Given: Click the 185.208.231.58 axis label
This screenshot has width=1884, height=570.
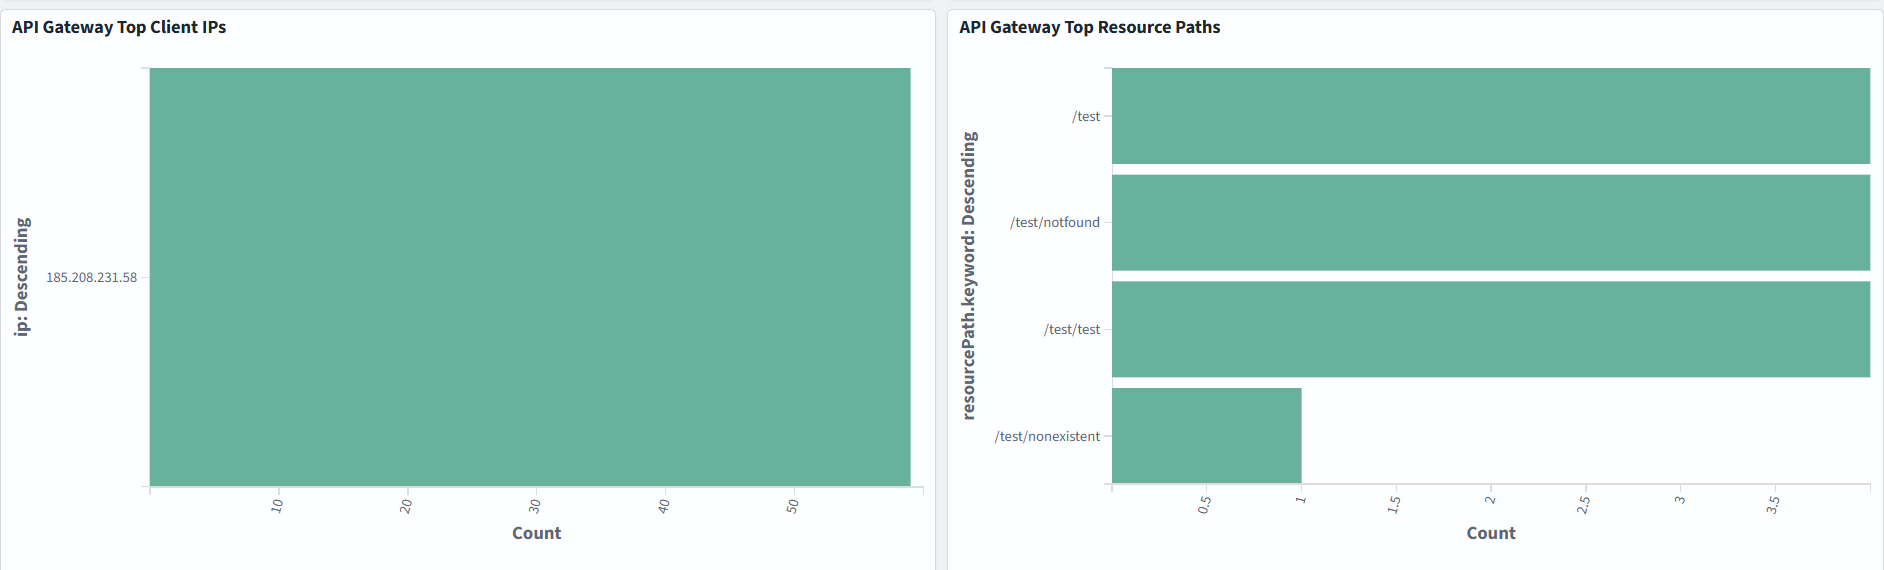Looking at the screenshot, I should pyautogui.click(x=91, y=277).
